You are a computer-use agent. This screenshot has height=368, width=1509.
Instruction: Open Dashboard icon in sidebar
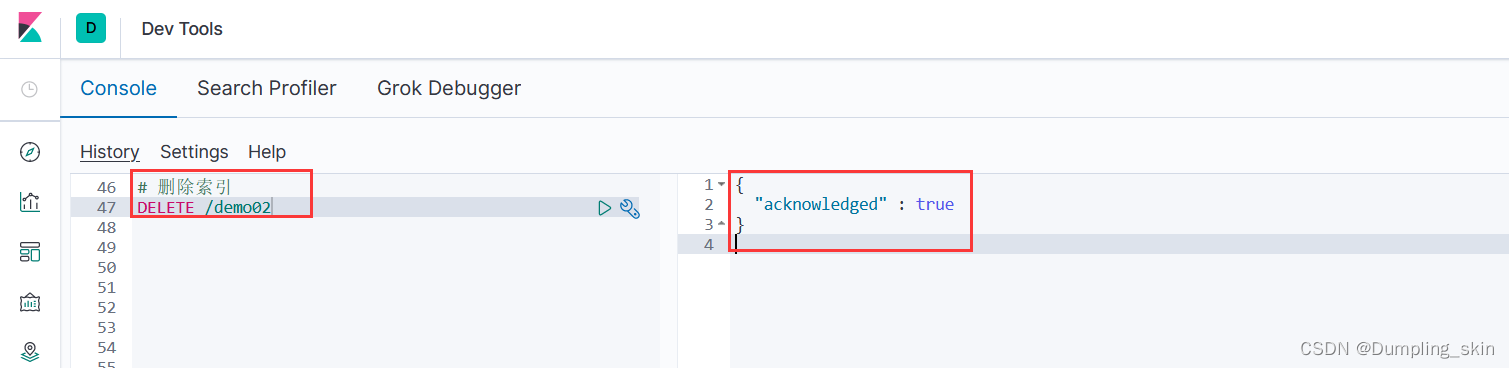[30, 252]
